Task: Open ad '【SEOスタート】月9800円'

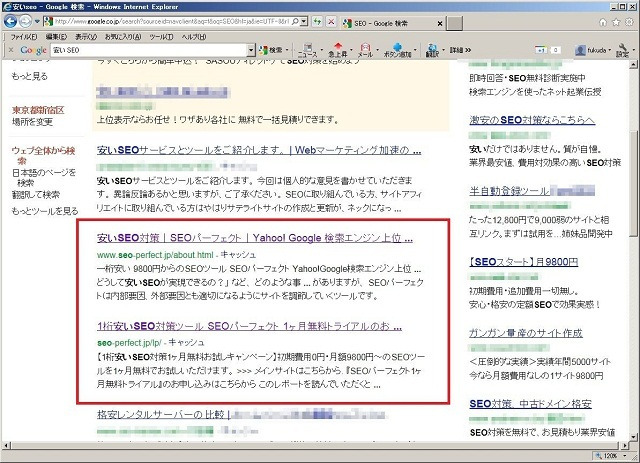Action: [x=524, y=262]
